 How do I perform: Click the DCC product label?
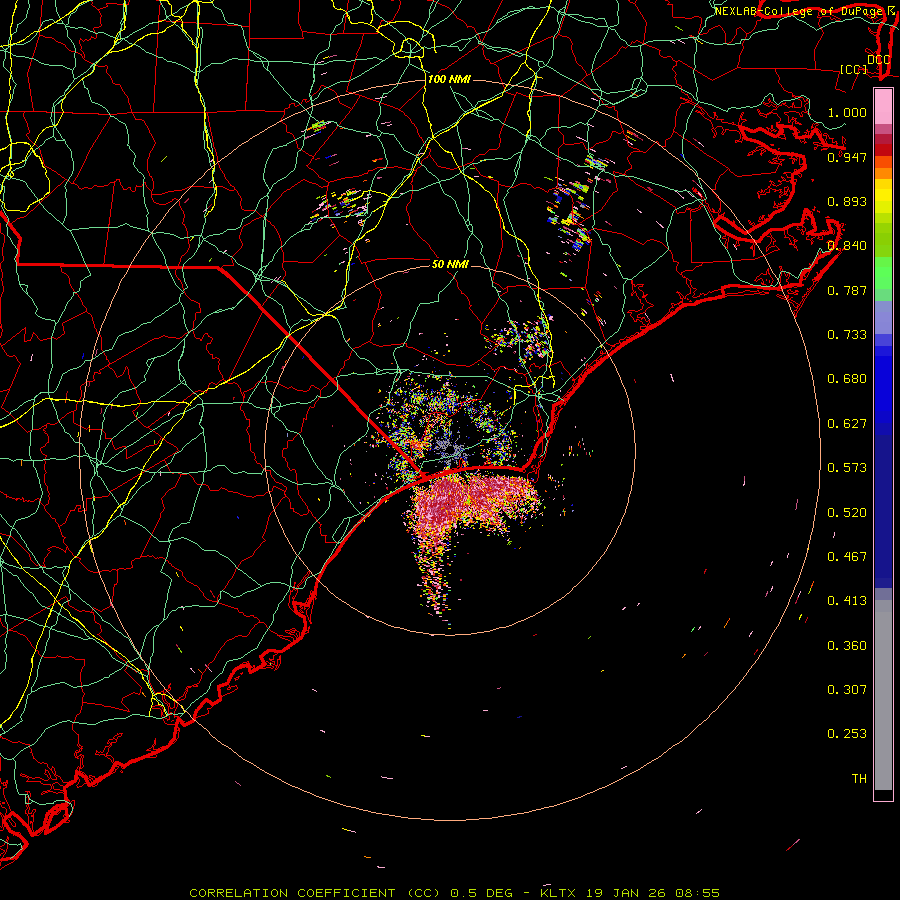point(879,60)
